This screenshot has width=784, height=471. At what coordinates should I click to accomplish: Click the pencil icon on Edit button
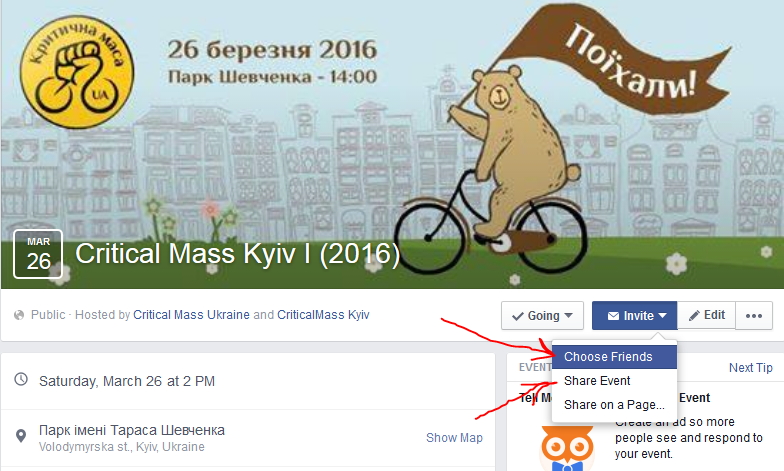coord(694,316)
